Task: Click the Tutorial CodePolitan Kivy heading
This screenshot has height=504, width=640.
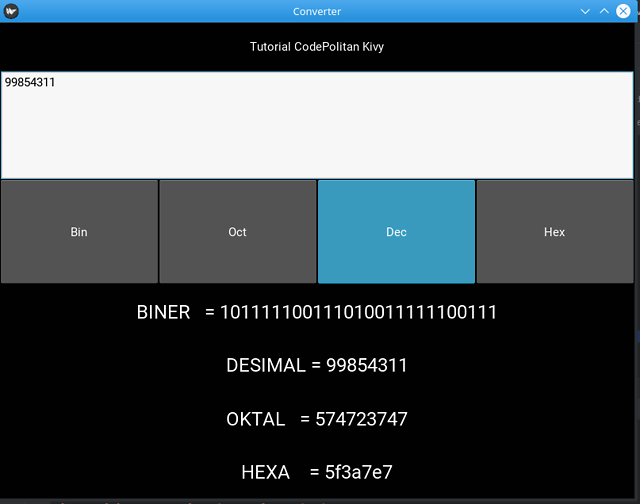Action: pos(317,47)
